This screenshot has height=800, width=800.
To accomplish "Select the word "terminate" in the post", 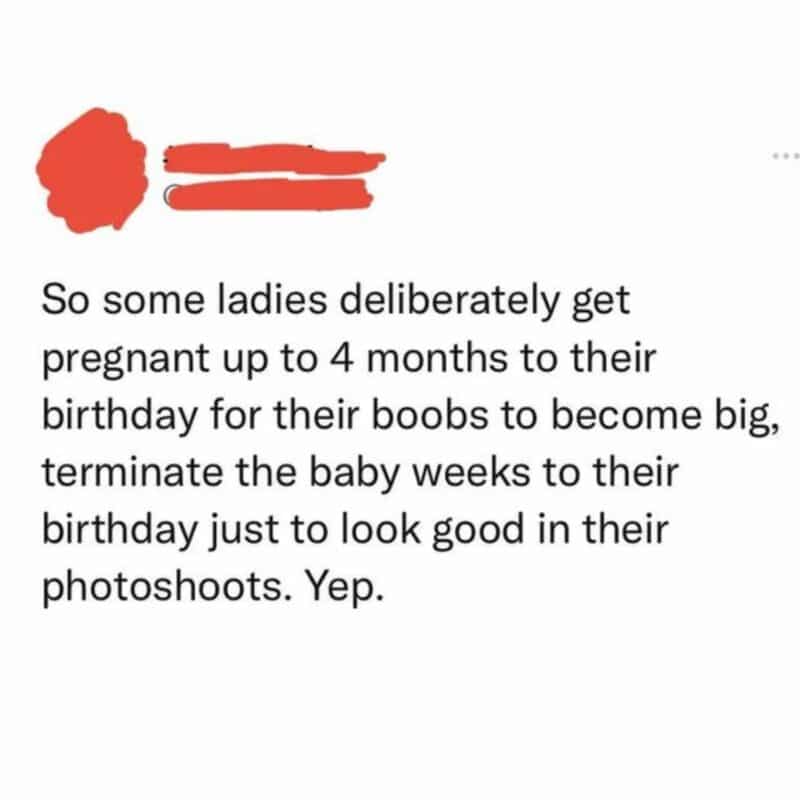I will coord(133,472).
